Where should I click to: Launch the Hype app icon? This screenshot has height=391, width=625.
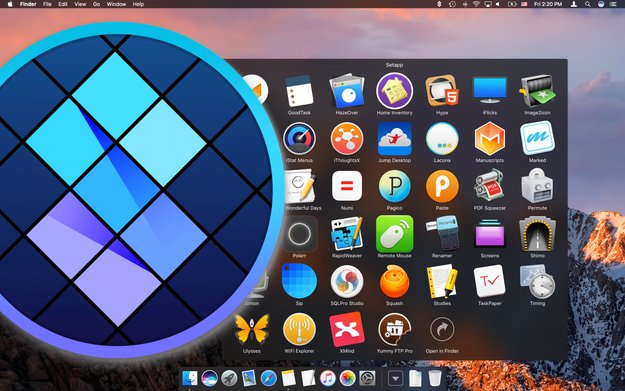(x=442, y=91)
